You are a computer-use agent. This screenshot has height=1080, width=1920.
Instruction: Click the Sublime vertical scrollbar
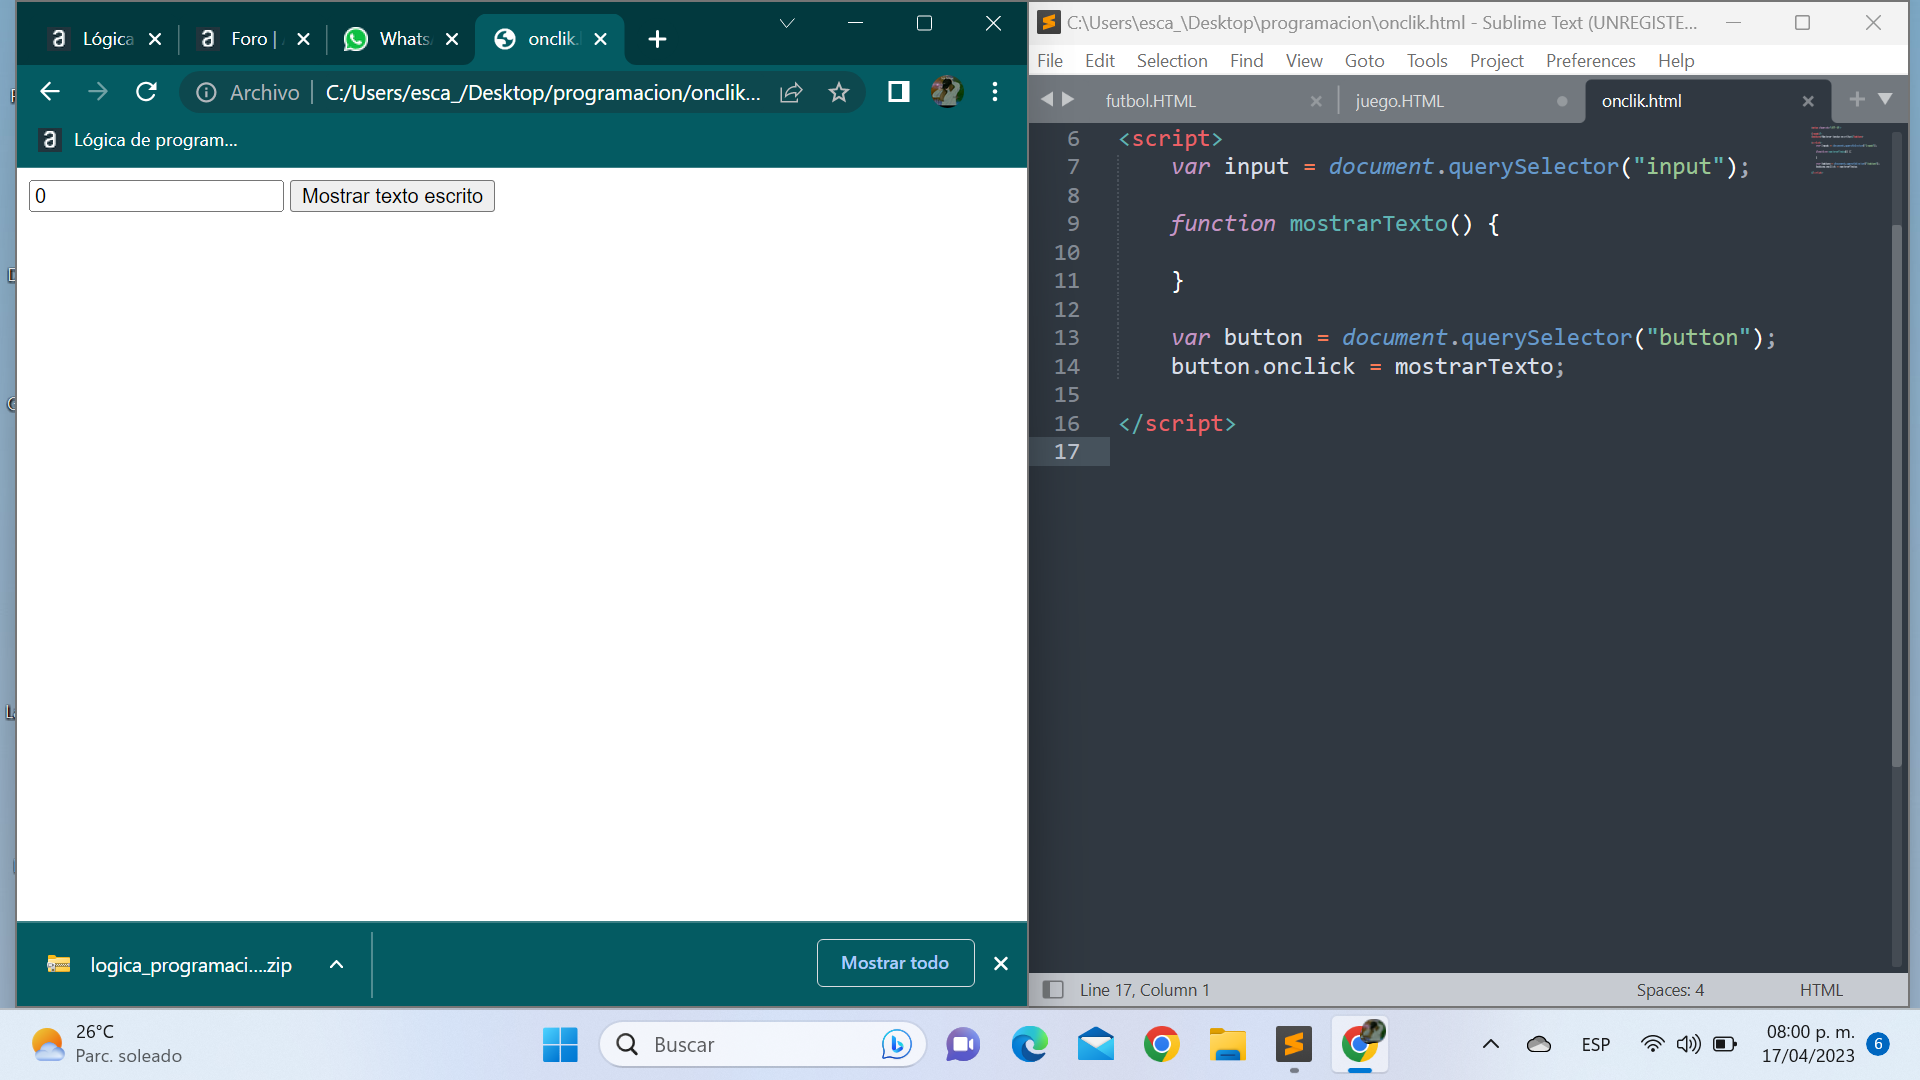[x=1896, y=495]
